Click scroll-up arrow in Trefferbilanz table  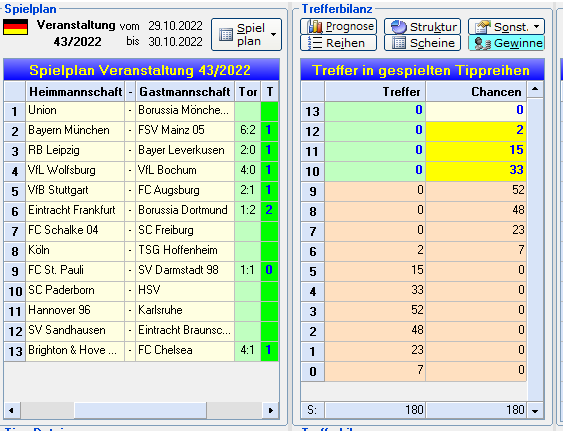pos(535,89)
